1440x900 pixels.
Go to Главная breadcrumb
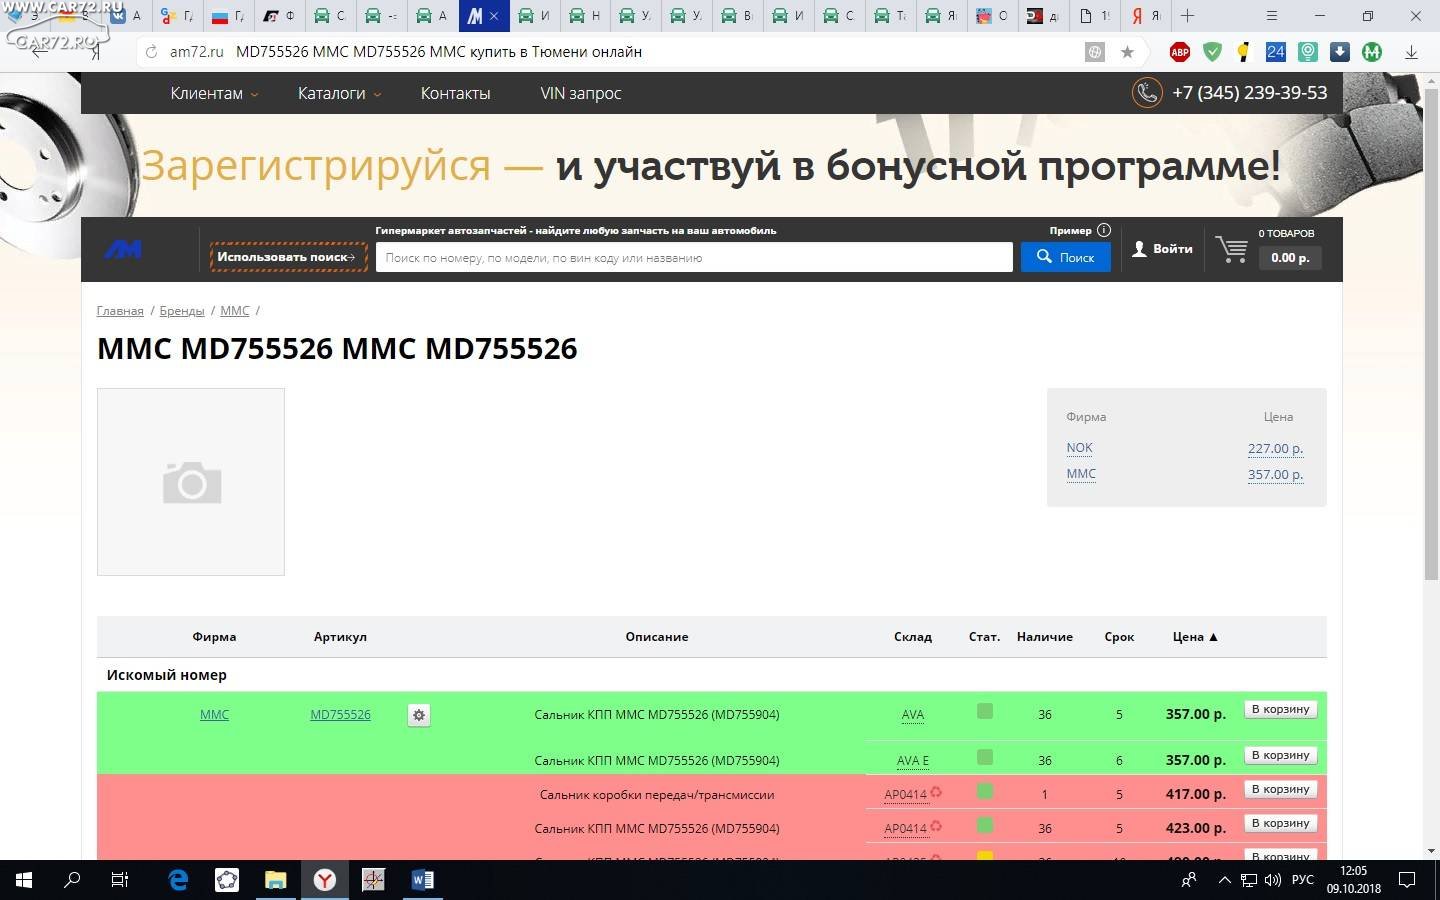(120, 311)
